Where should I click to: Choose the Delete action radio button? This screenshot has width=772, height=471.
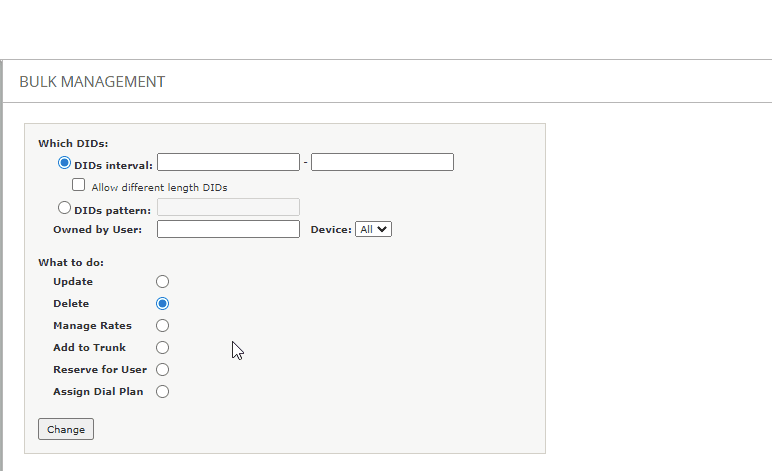tap(162, 304)
